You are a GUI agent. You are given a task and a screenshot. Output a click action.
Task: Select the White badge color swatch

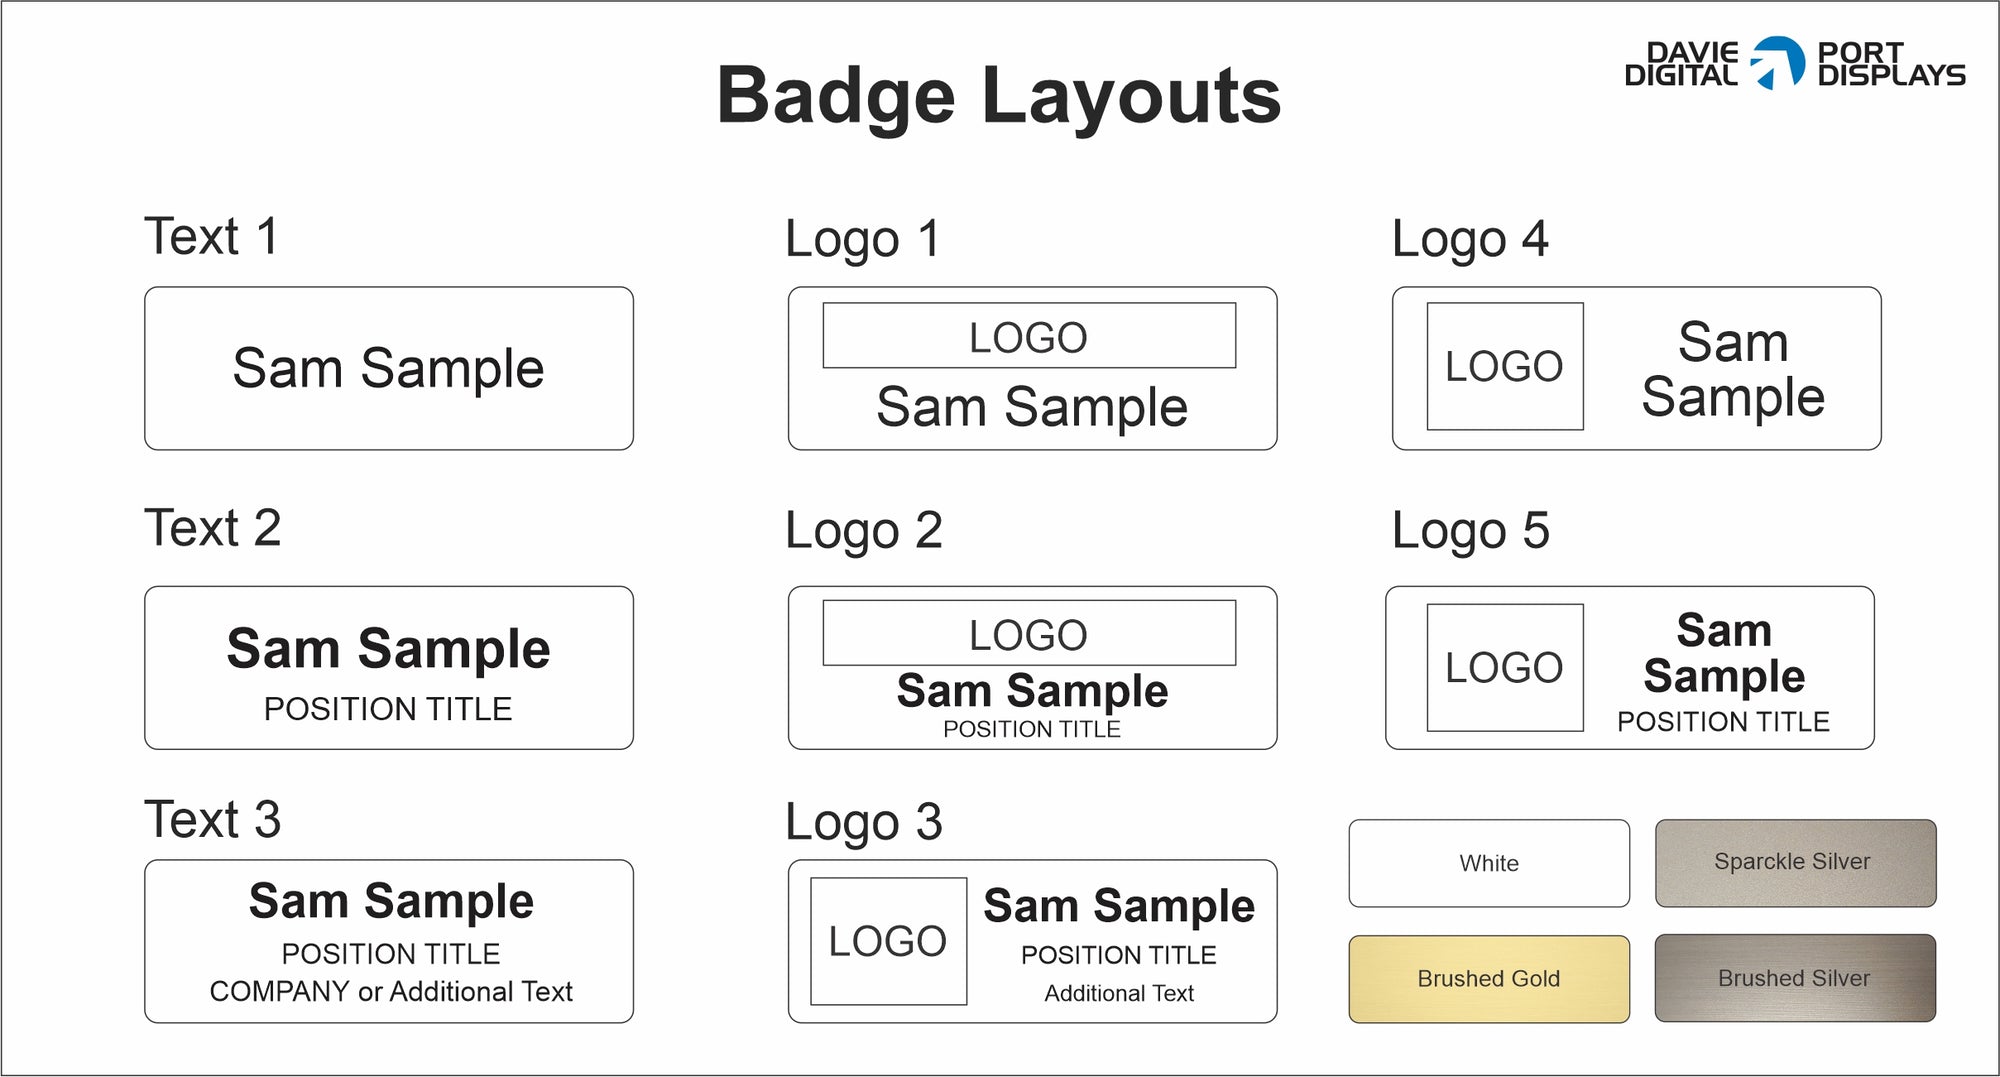[1489, 863]
